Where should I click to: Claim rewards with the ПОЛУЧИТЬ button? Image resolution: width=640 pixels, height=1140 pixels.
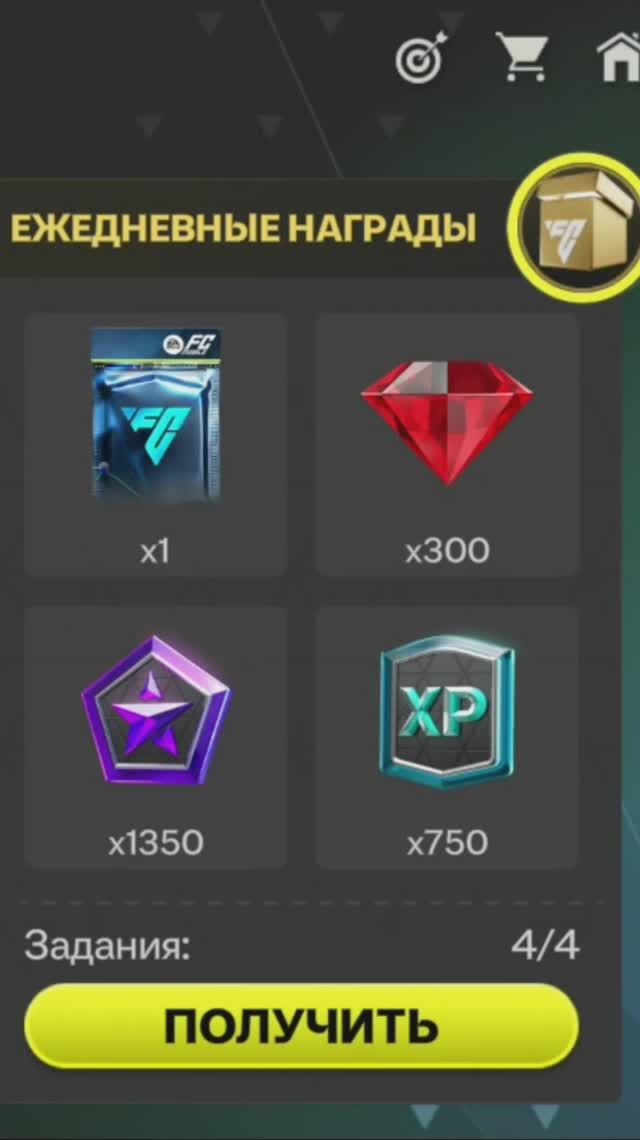302,1026
